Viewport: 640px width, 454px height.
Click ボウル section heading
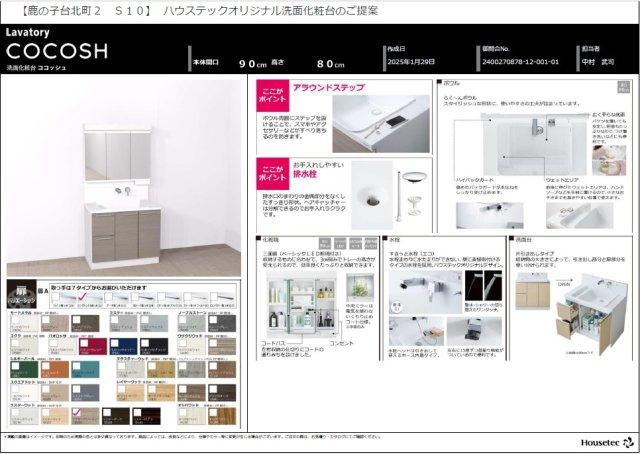pos(451,83)
